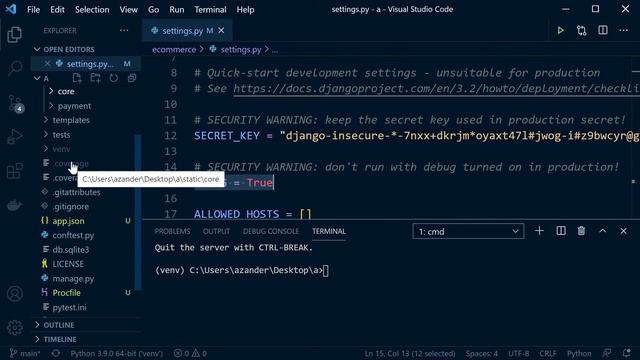Create a new file in folder A

click(x=77, y=78)
